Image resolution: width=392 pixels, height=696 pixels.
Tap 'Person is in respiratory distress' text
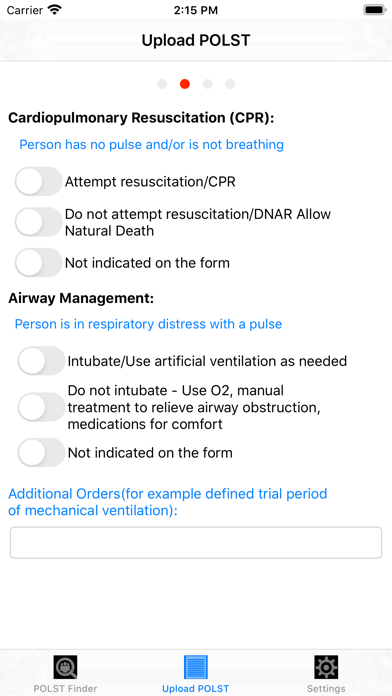[148, 324]
